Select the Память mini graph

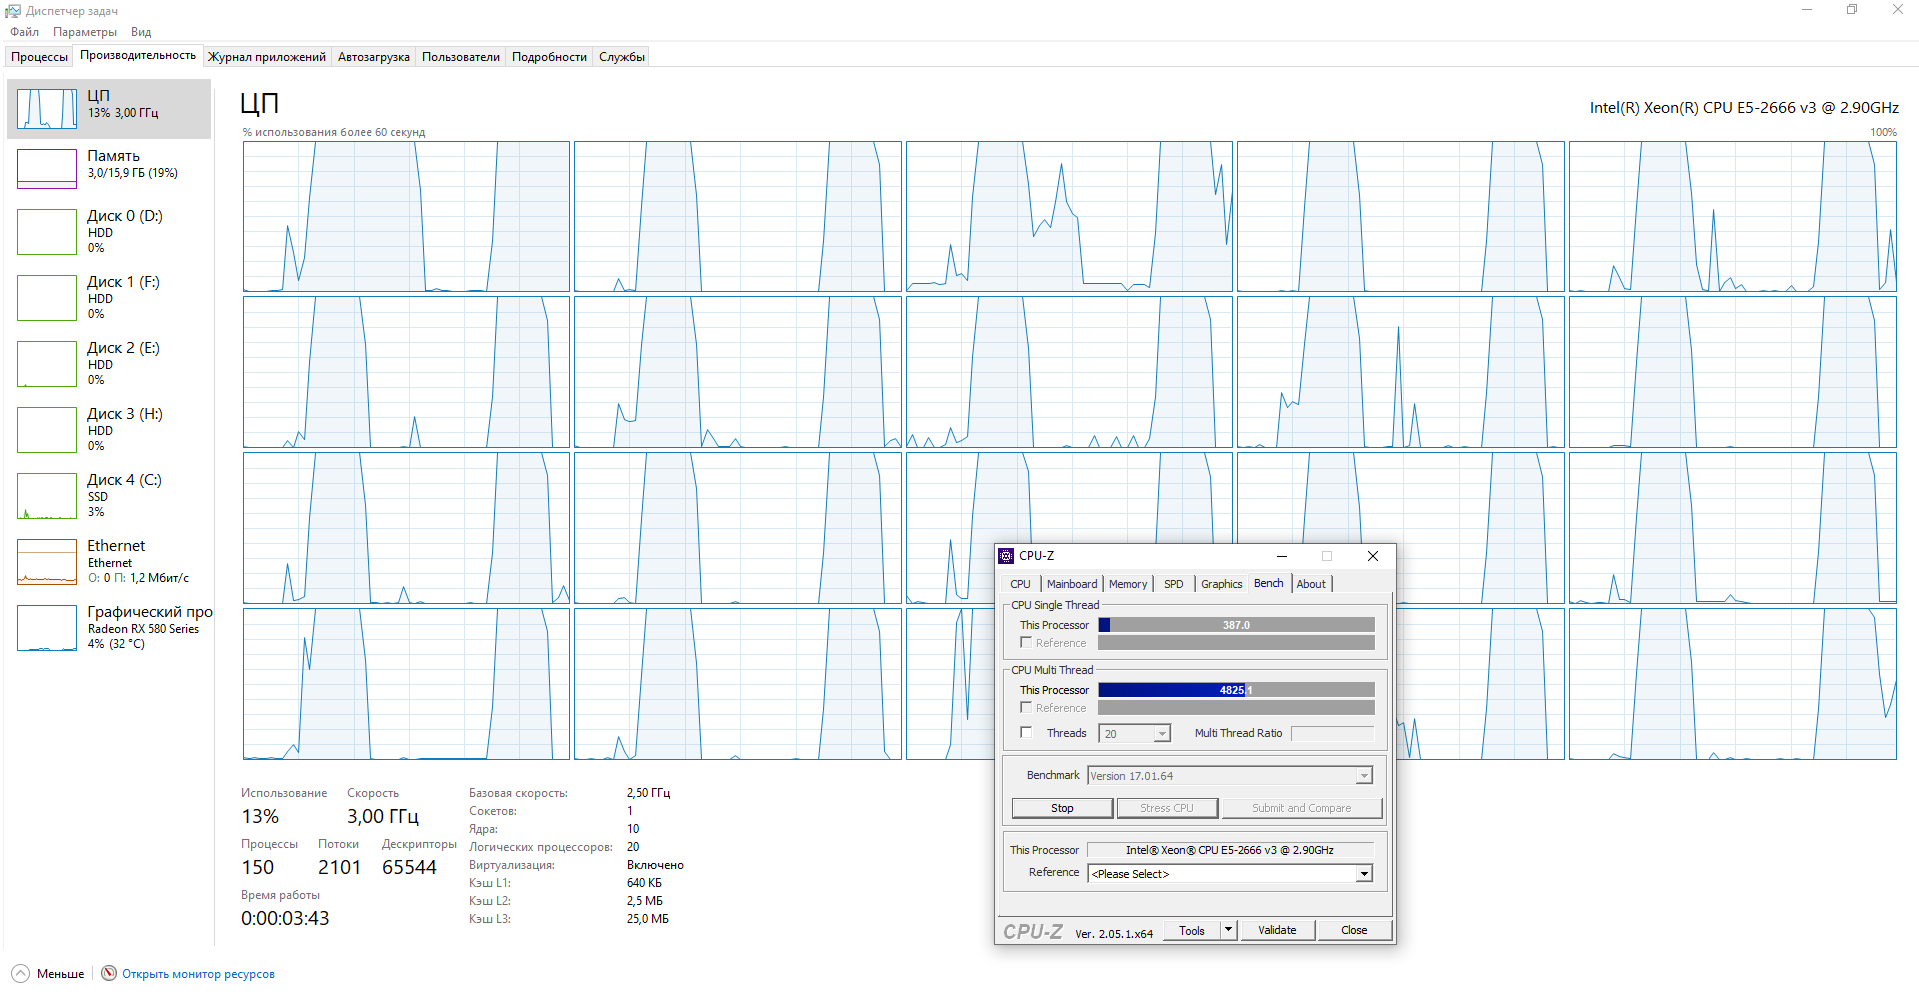(x=47, y=168)
